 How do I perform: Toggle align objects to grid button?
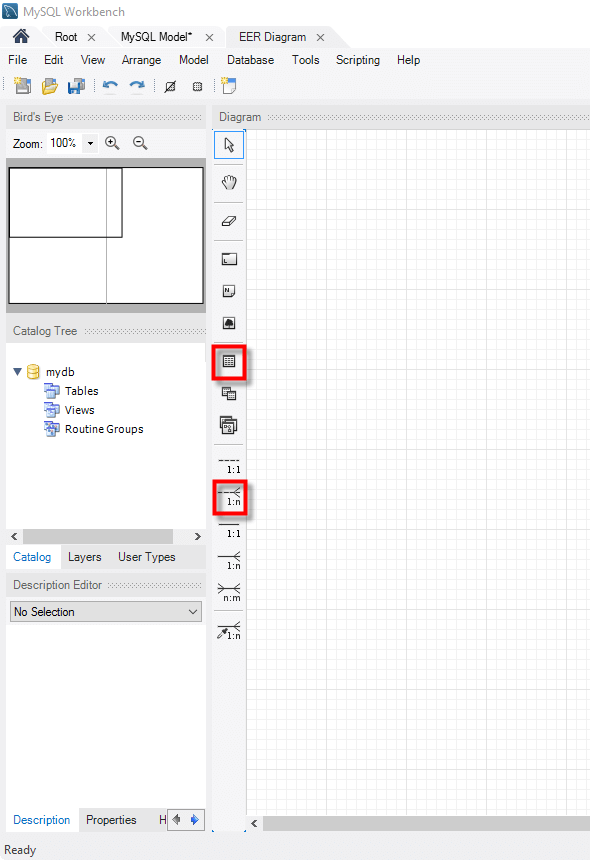pyautogui.click(x=171, y=86)
